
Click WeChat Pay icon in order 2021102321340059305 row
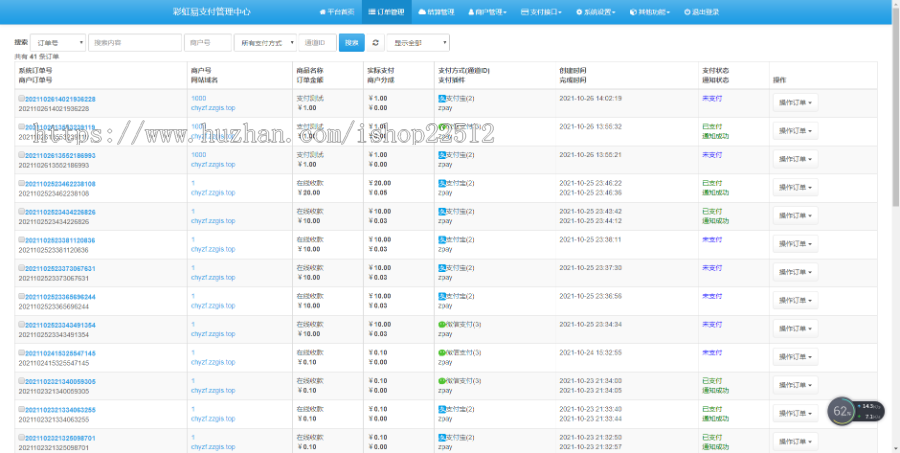(x=441, y=381)
